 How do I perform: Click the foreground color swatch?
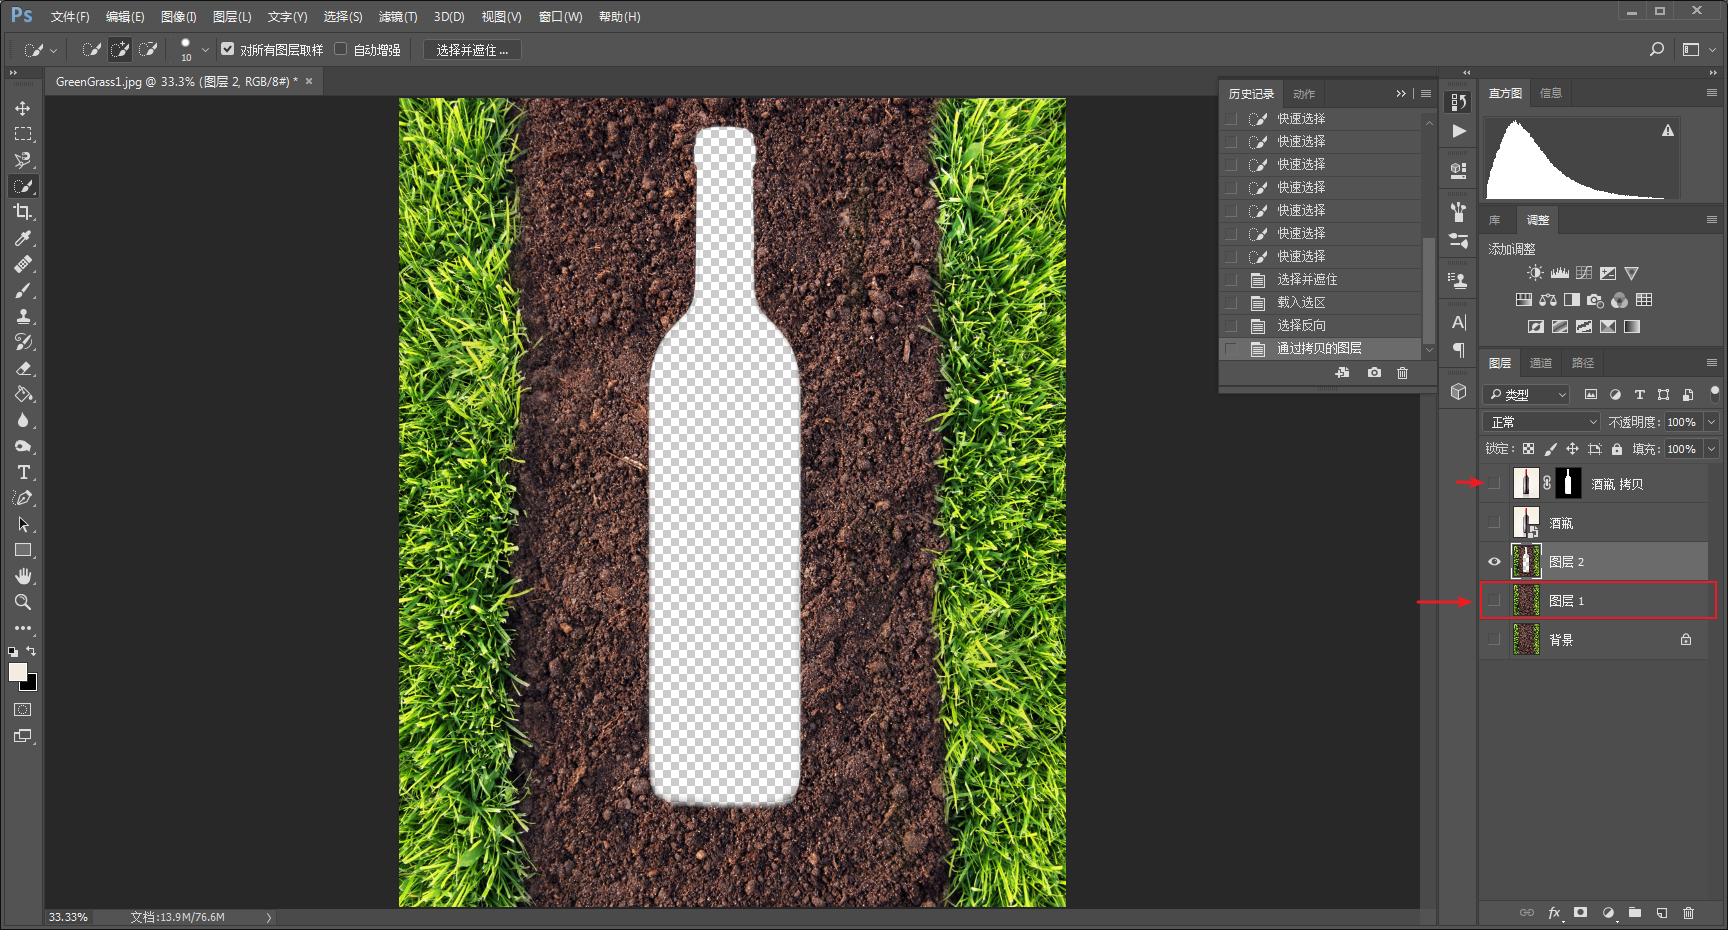tap(17, 671)
